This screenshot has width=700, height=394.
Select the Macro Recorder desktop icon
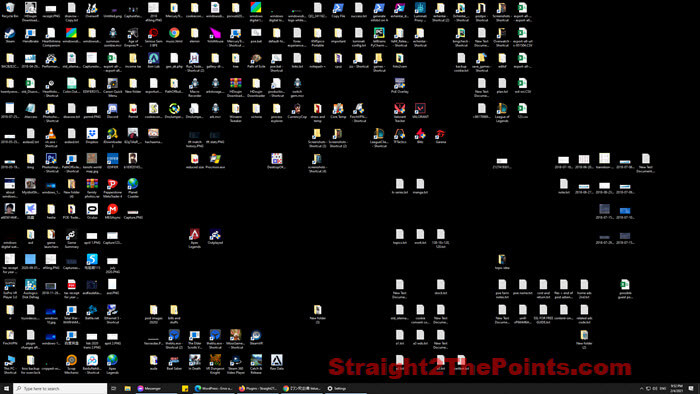click(x=195, y=88)
